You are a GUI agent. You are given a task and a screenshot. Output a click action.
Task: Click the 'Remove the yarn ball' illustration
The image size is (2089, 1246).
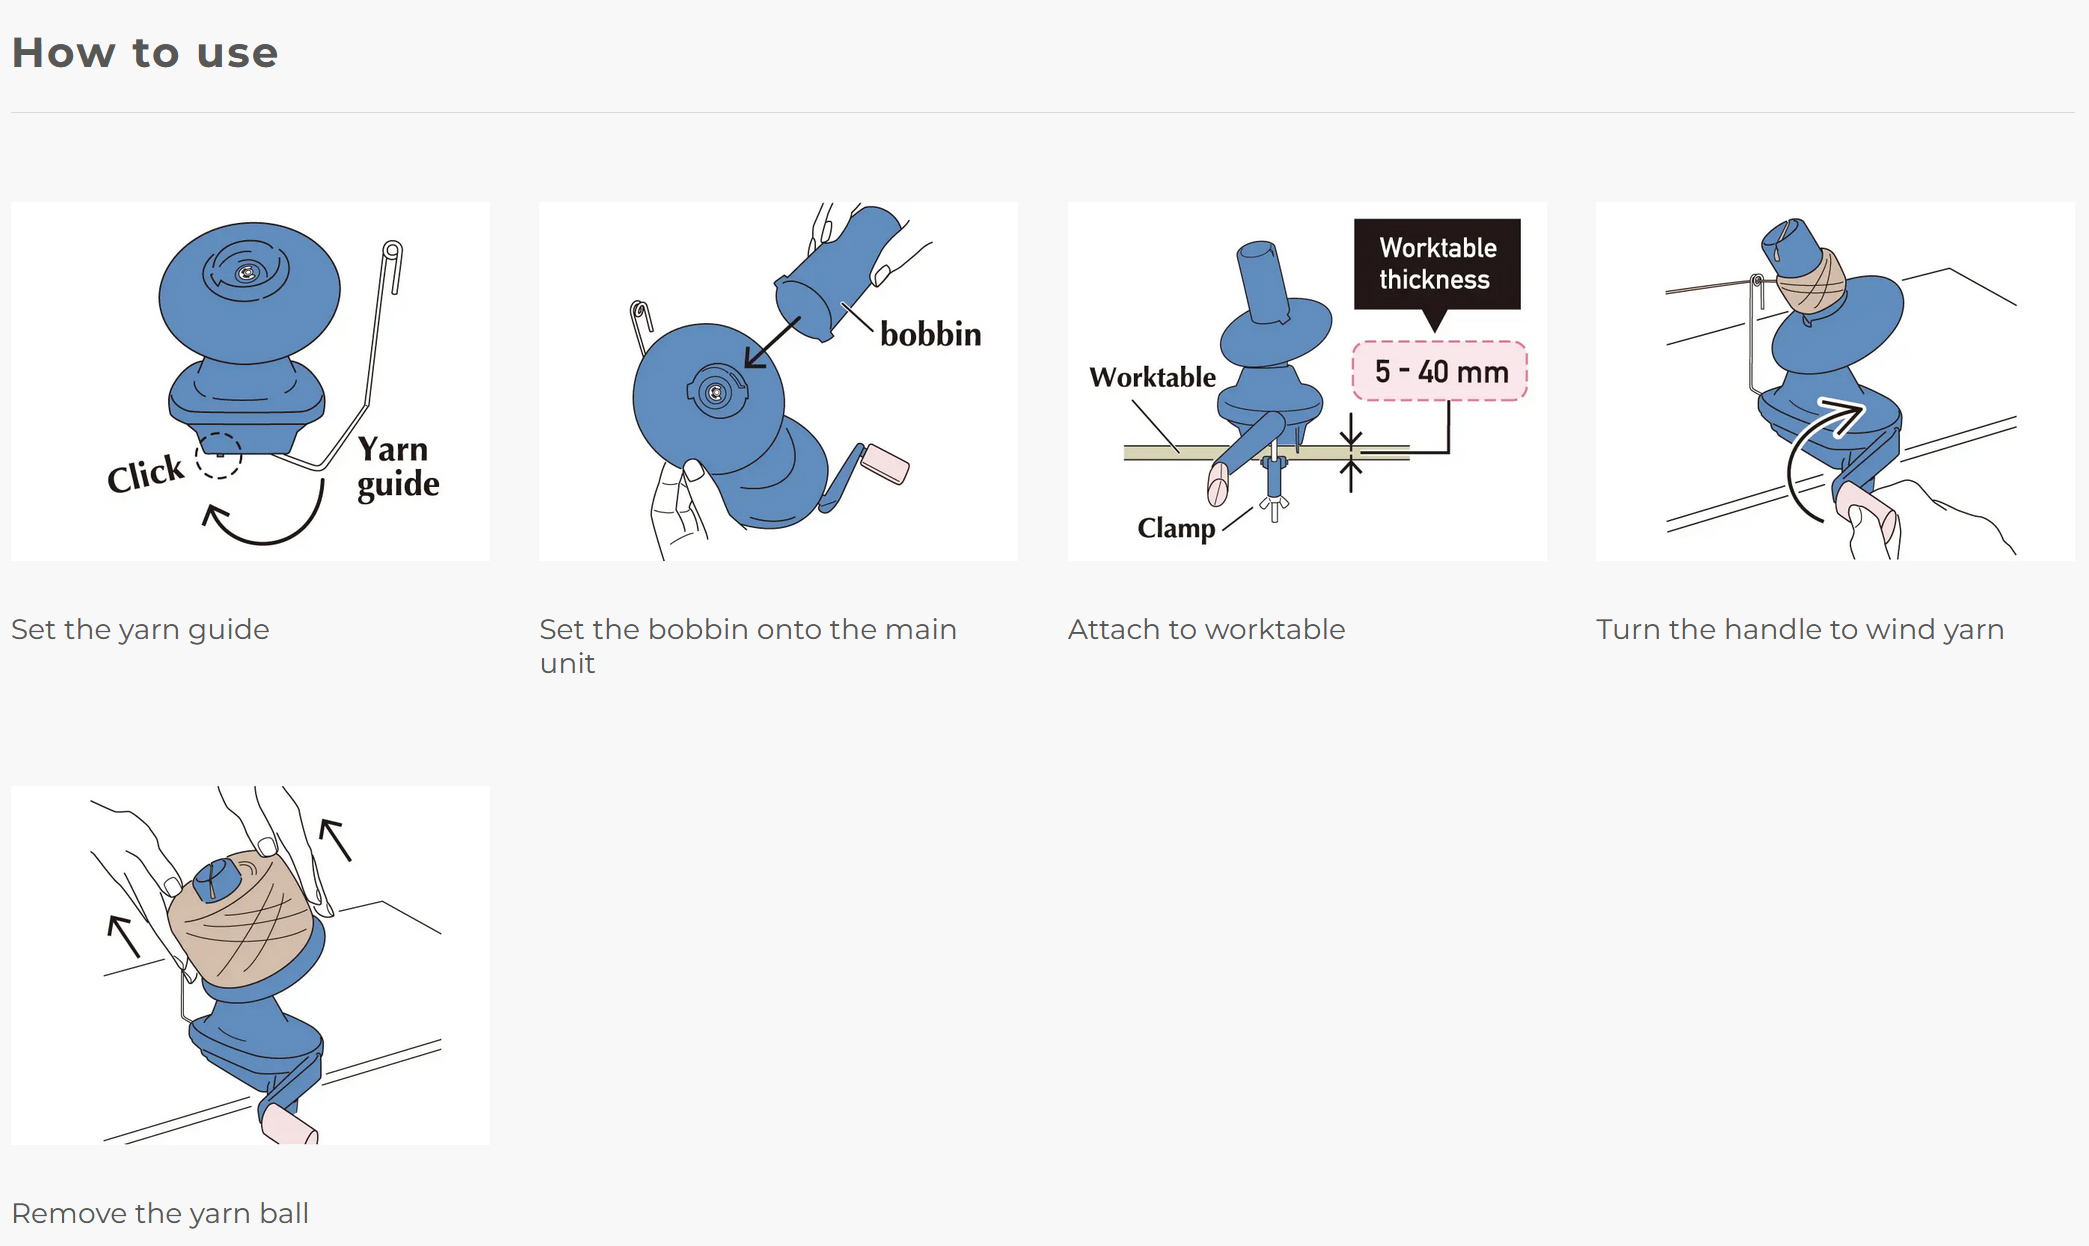pos(250,964)
